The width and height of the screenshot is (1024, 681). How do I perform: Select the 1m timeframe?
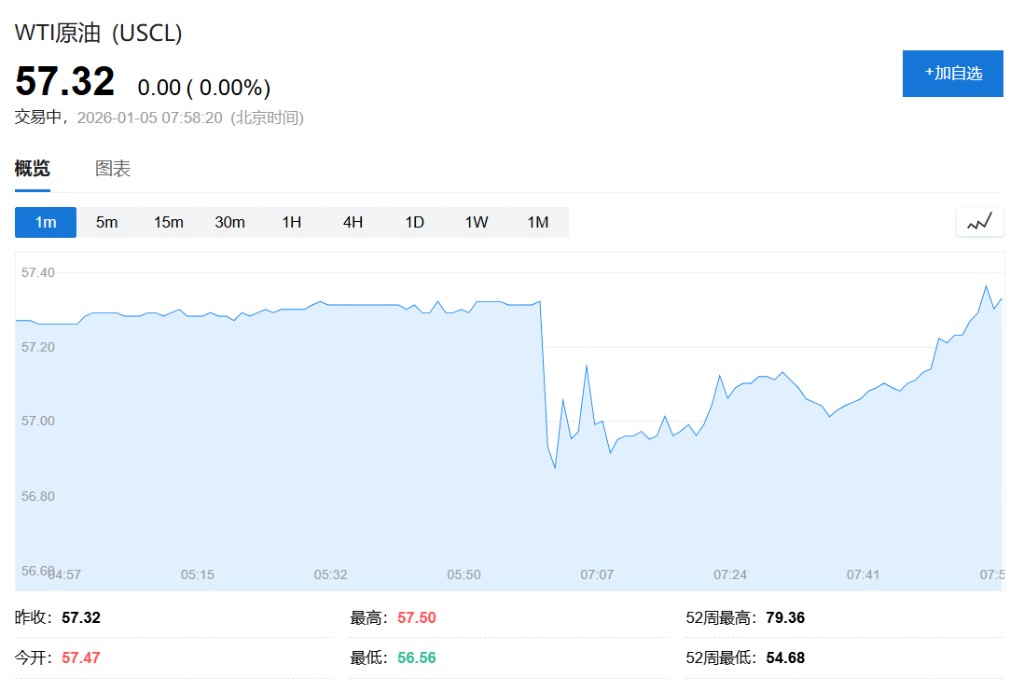[x=46, y=222]
